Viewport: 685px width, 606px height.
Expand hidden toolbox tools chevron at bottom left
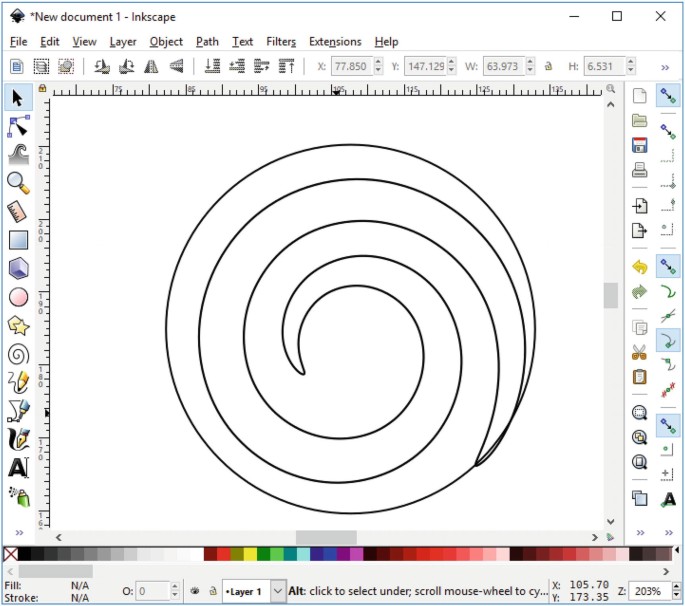[18, 533]
